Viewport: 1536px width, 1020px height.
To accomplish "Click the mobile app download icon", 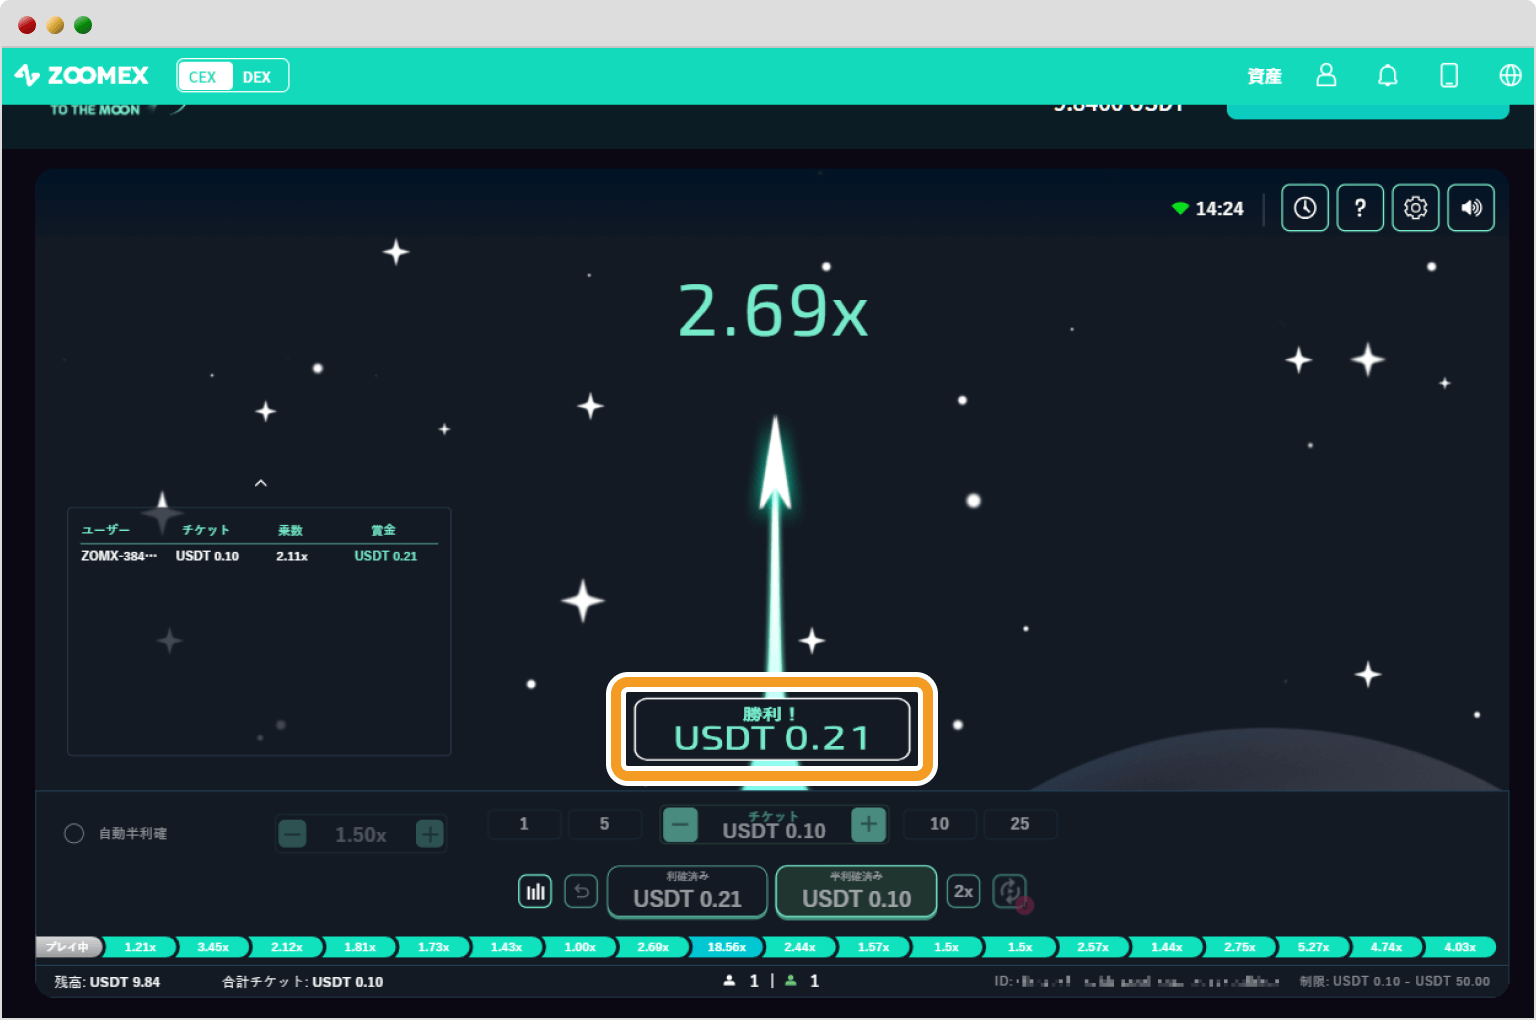I will (1449, 76).
